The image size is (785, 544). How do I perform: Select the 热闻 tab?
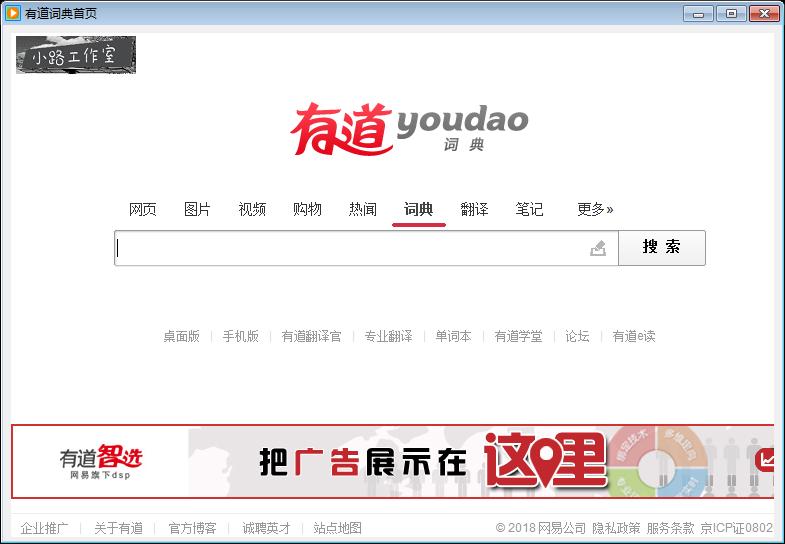[x=362, y=209]
